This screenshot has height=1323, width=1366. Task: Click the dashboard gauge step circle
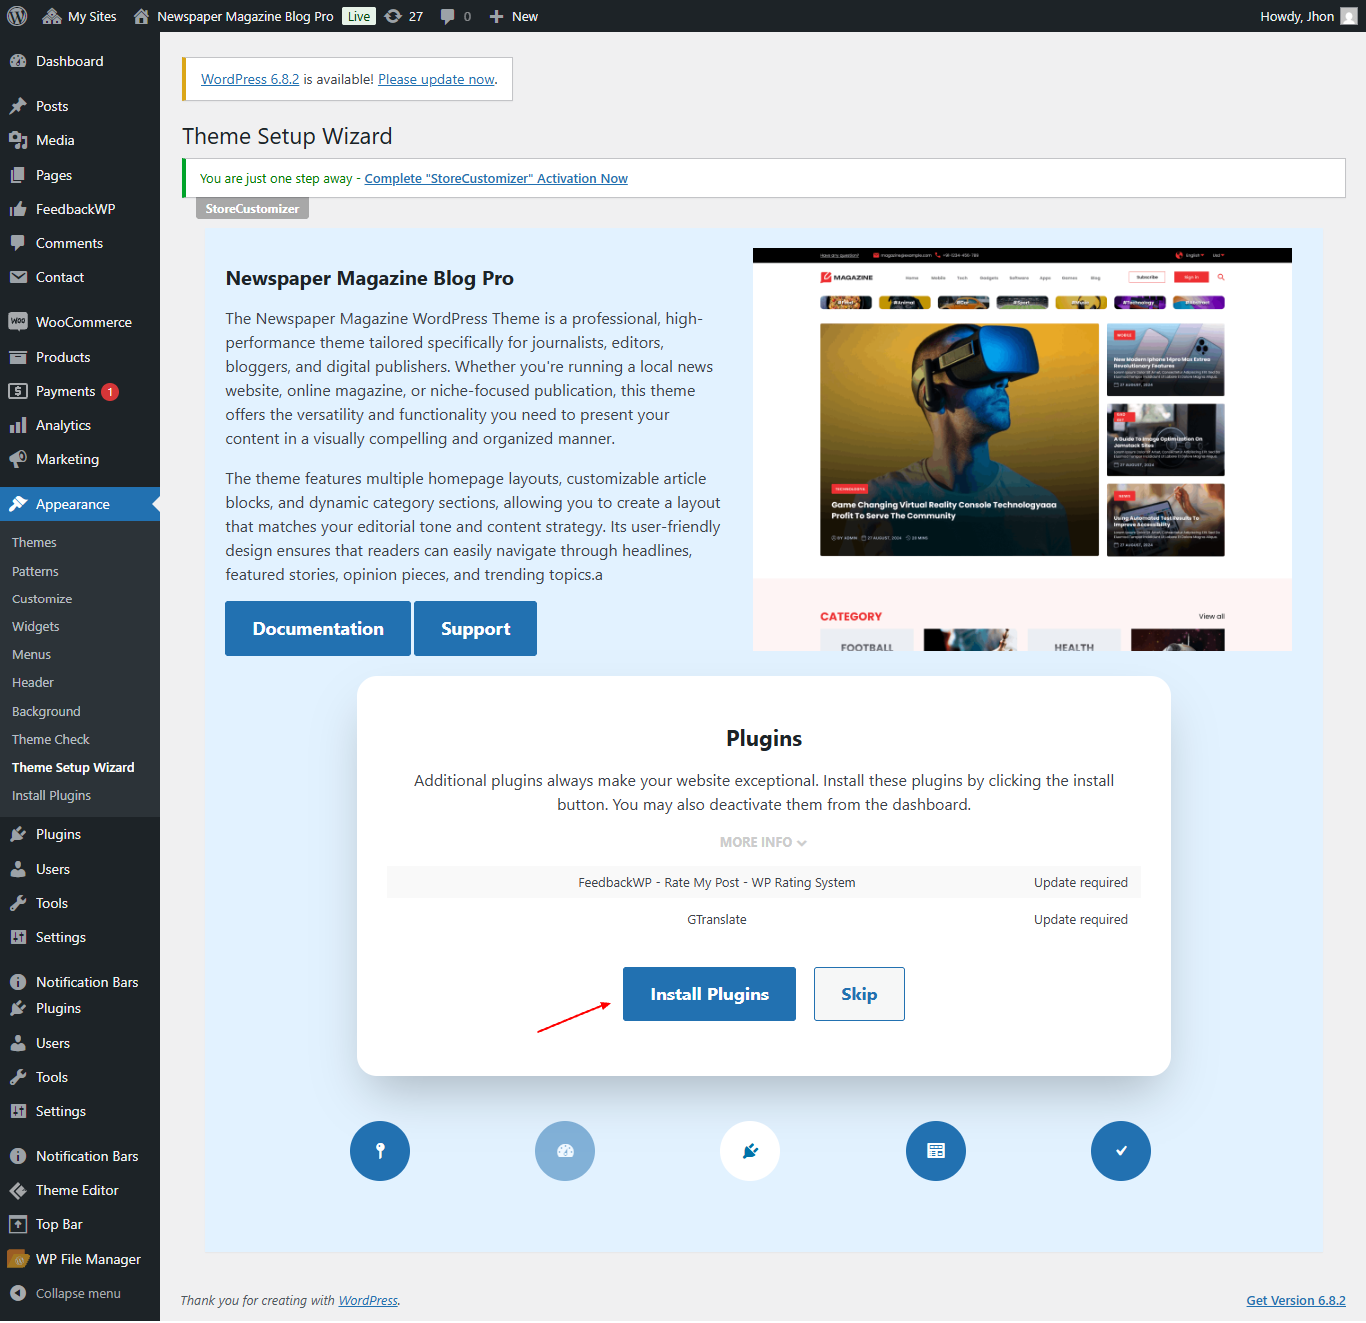pos(565,1151)
